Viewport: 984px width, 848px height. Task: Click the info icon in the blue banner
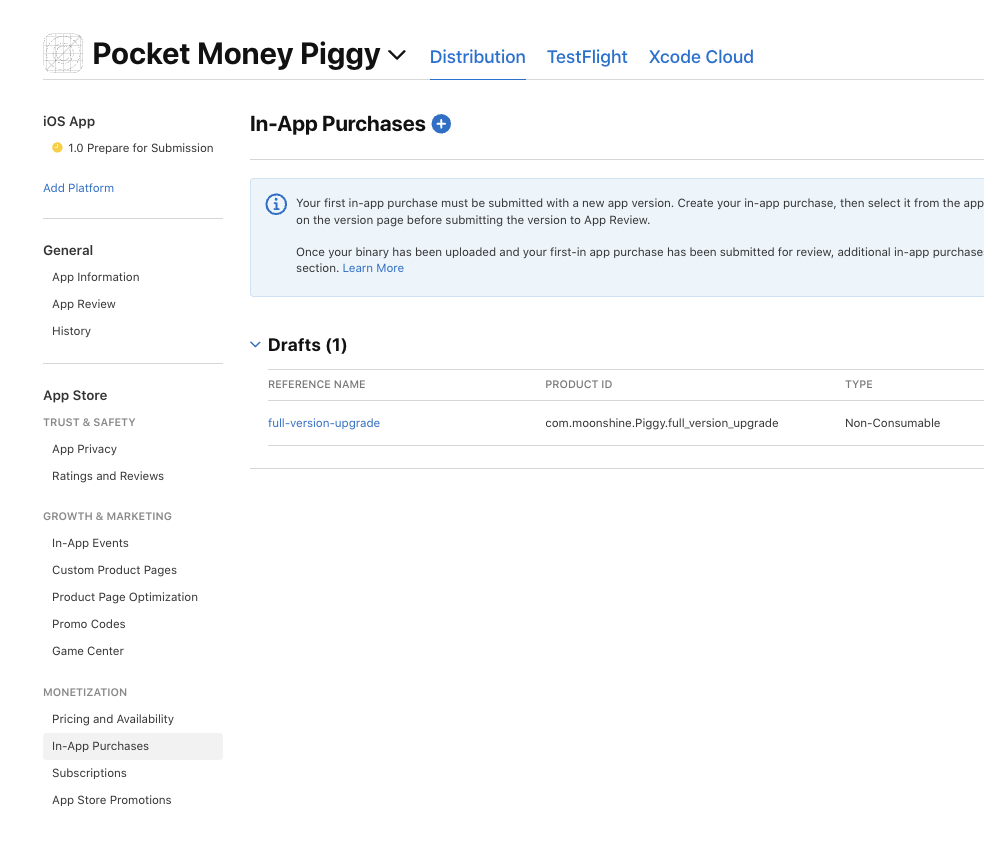(276, 204)
